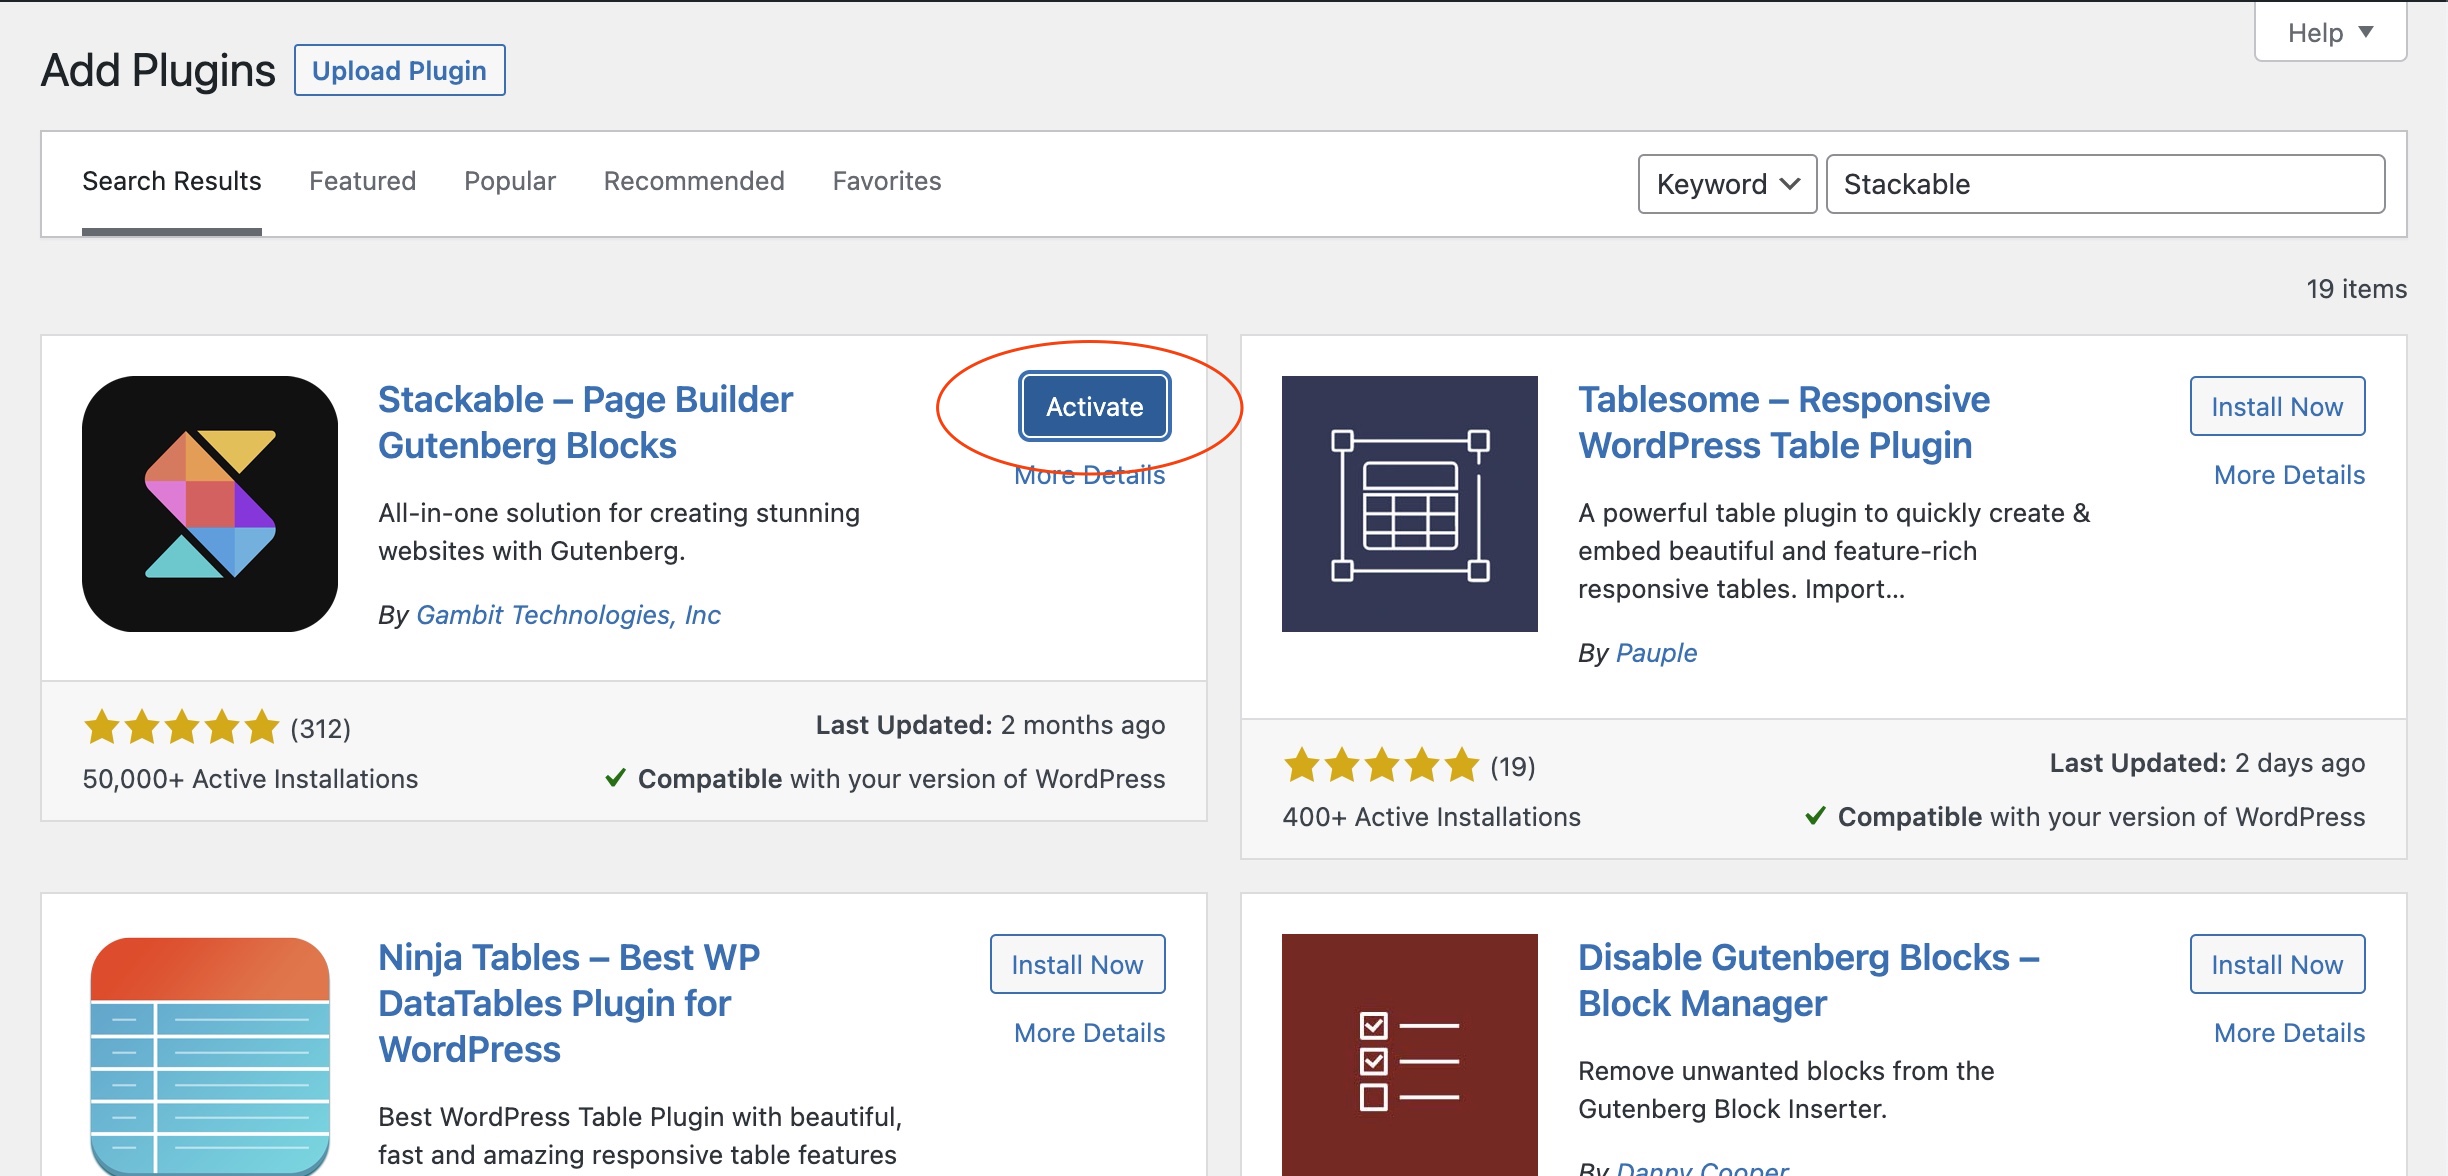Image resolution: width=2448 pixels, height=1176 pixels.
Task: Click "400+ Active Installations" text
Action: click(x=1431, y=817)
